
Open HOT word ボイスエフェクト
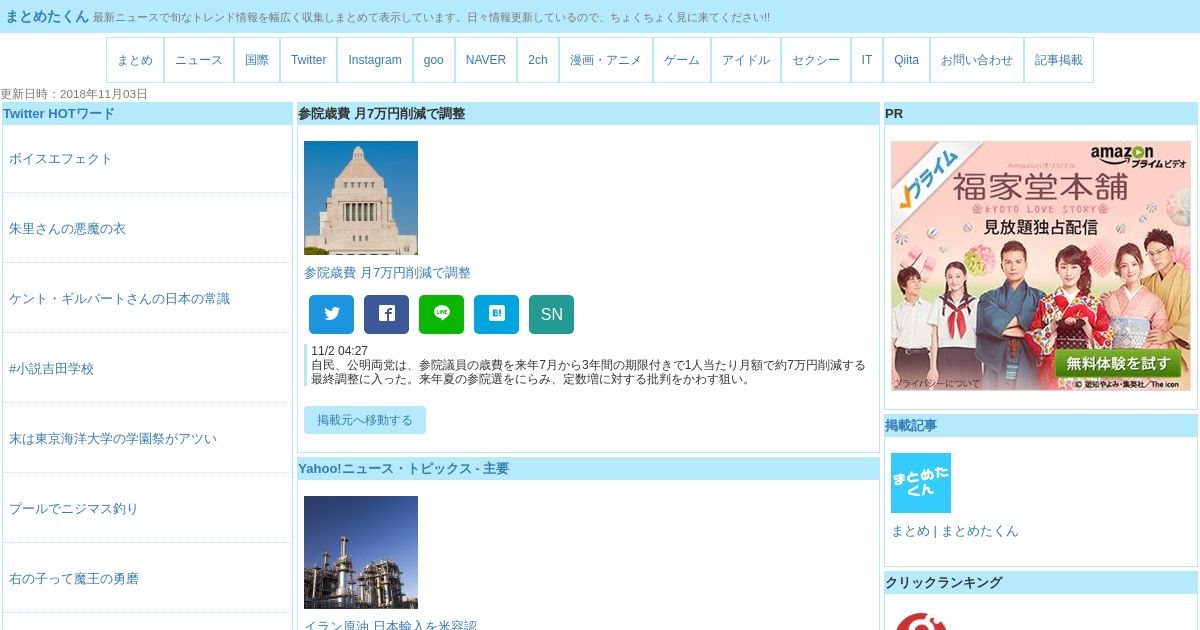click(x=61, y=159)
